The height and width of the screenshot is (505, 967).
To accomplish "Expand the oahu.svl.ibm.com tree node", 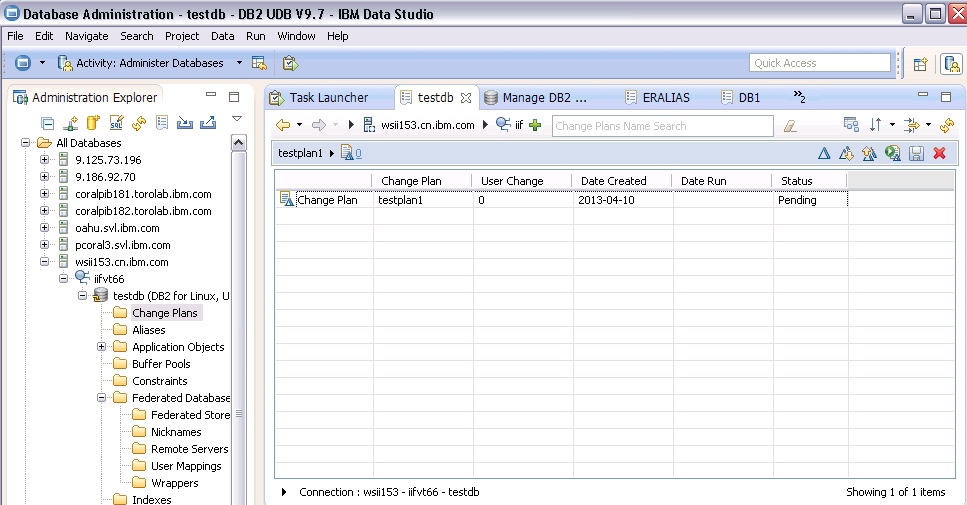I will click(x=44, y=228).
